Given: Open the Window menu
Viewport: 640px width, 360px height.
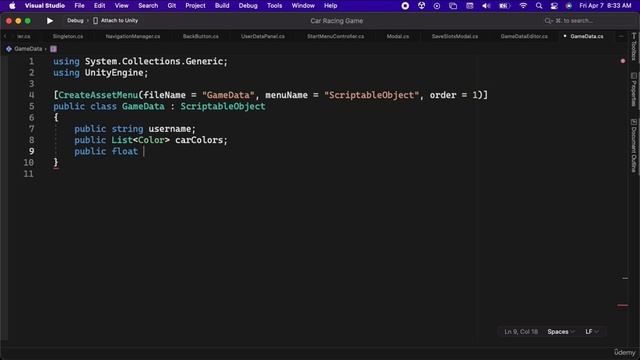Looking at the screenshot, I should [303, 6].
